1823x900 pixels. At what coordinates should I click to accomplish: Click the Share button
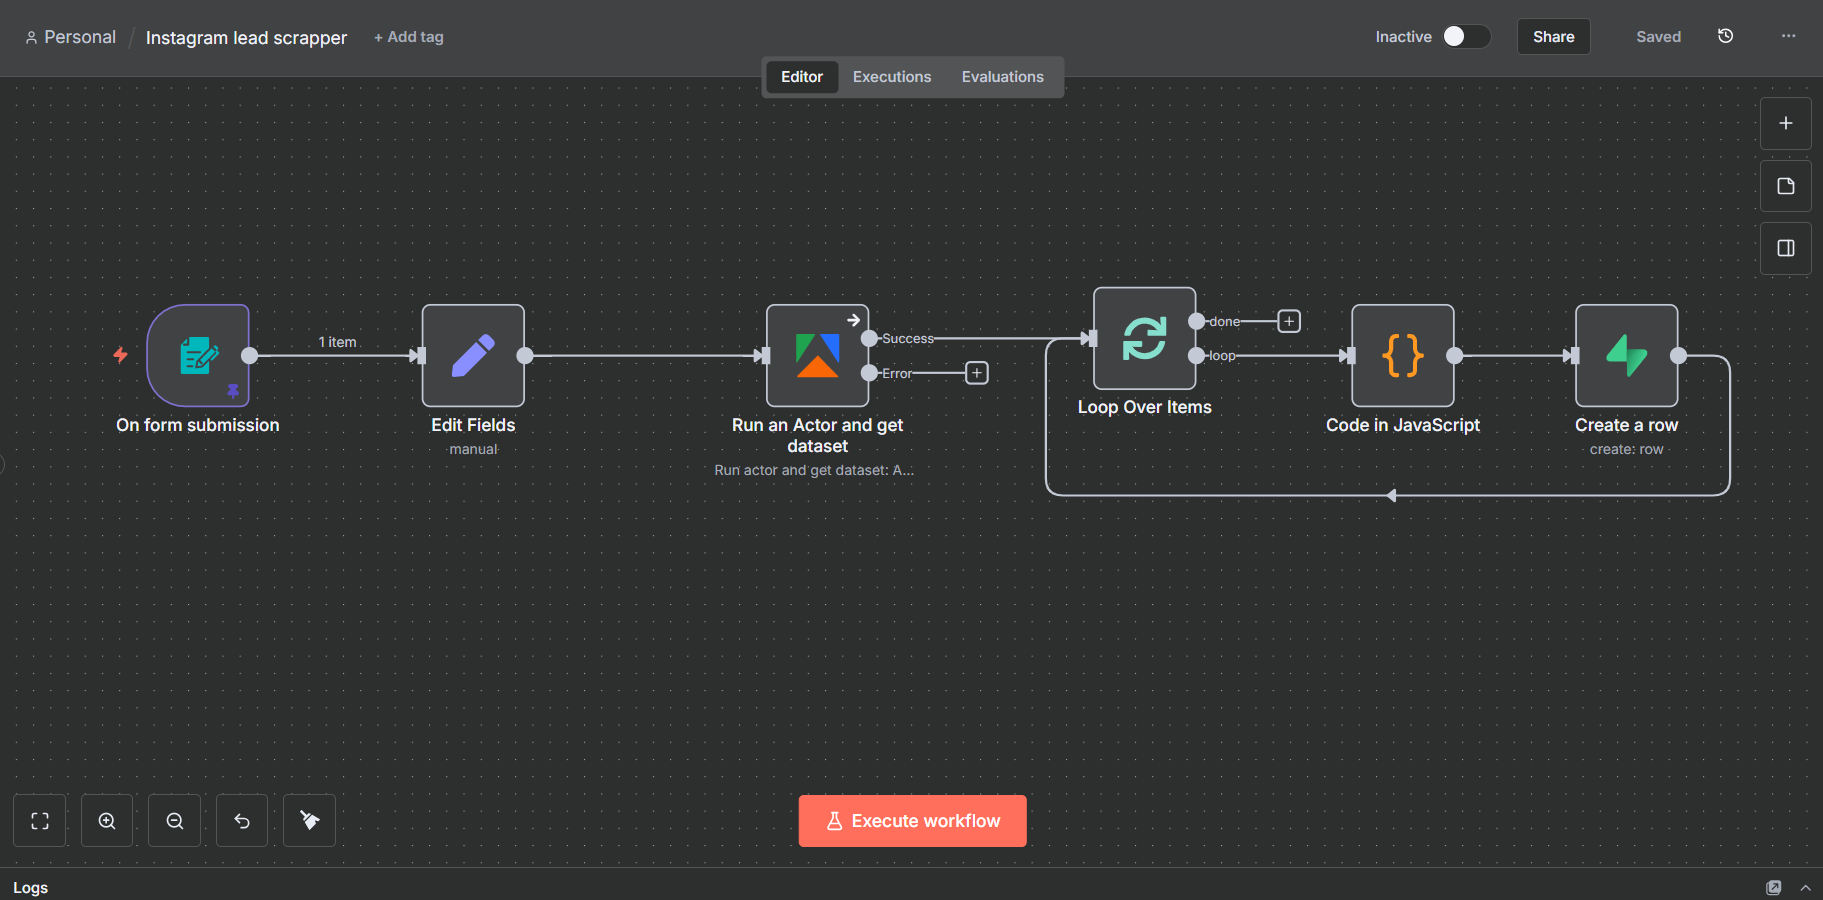click(x=1554, y=37)
